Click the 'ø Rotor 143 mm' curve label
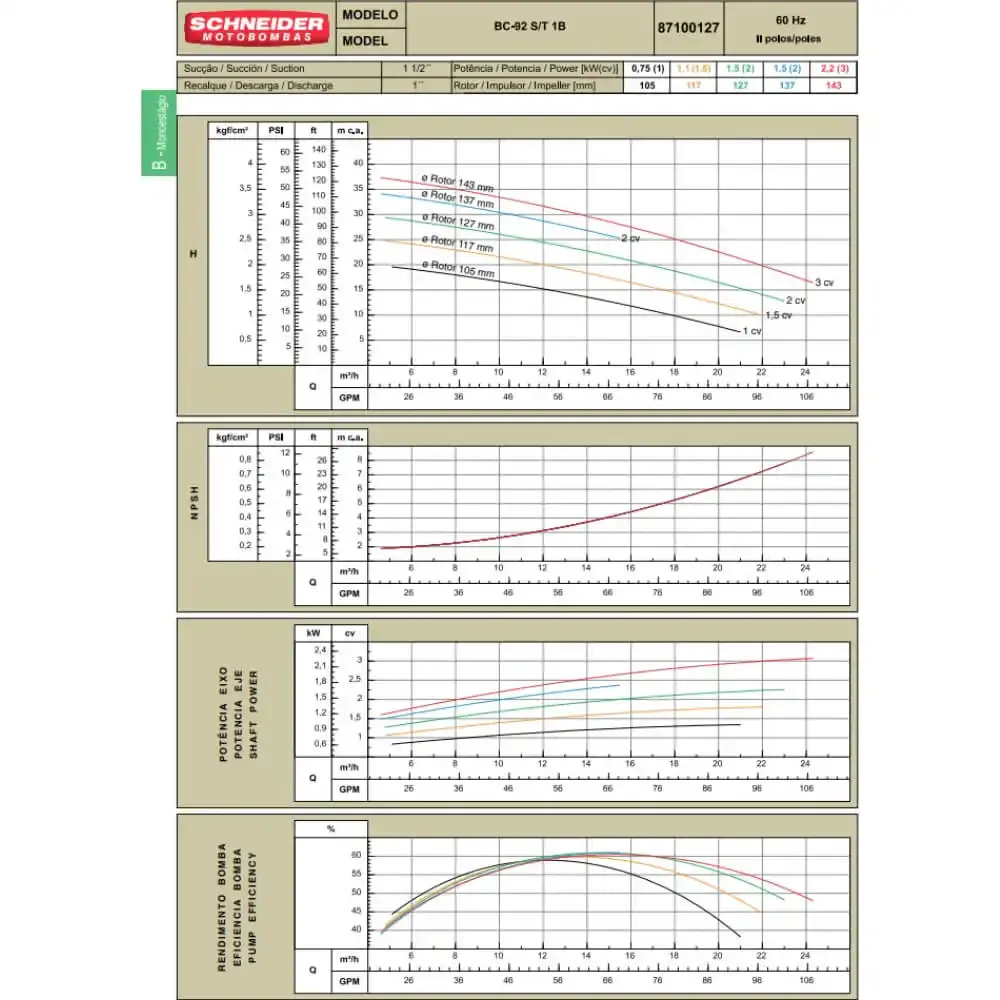This screenshot has width=1000, height=1000. [457, 182]
